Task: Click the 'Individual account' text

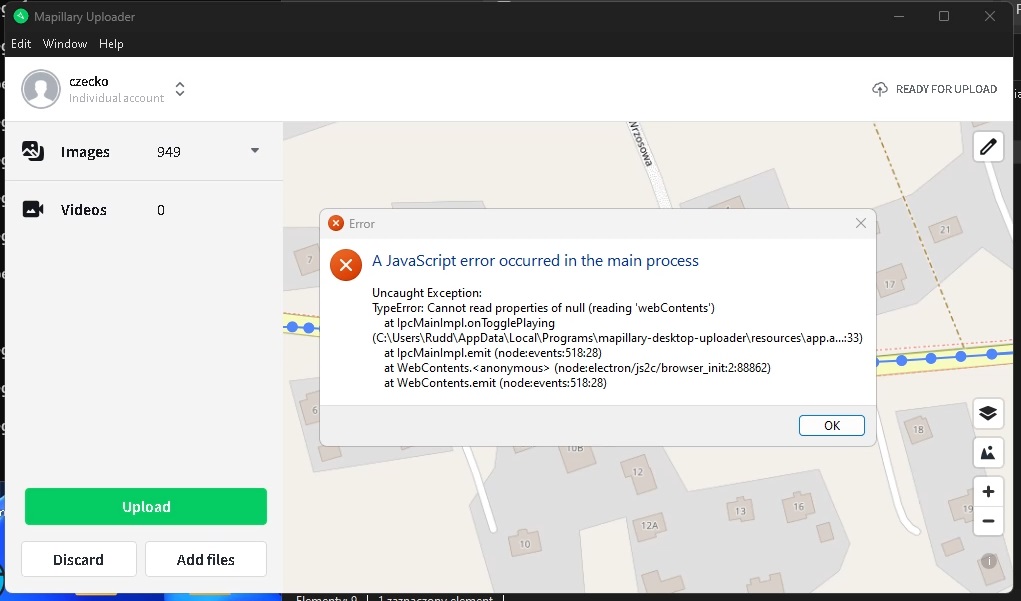Action: pyautogui.click(x=117, y=98)
